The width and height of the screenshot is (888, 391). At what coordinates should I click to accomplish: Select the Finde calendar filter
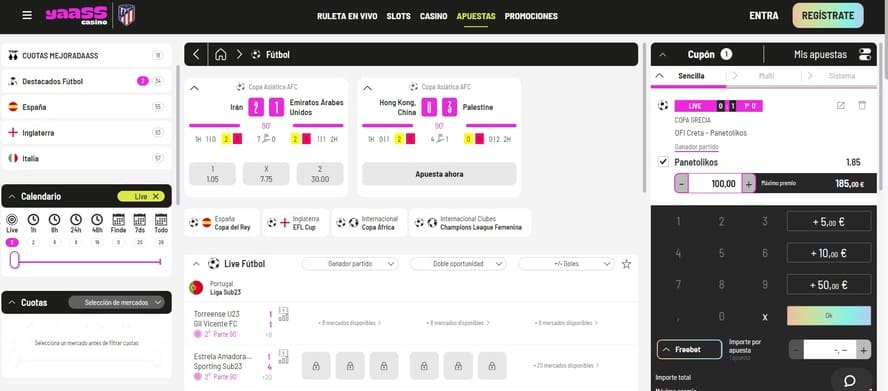[118, 219]
